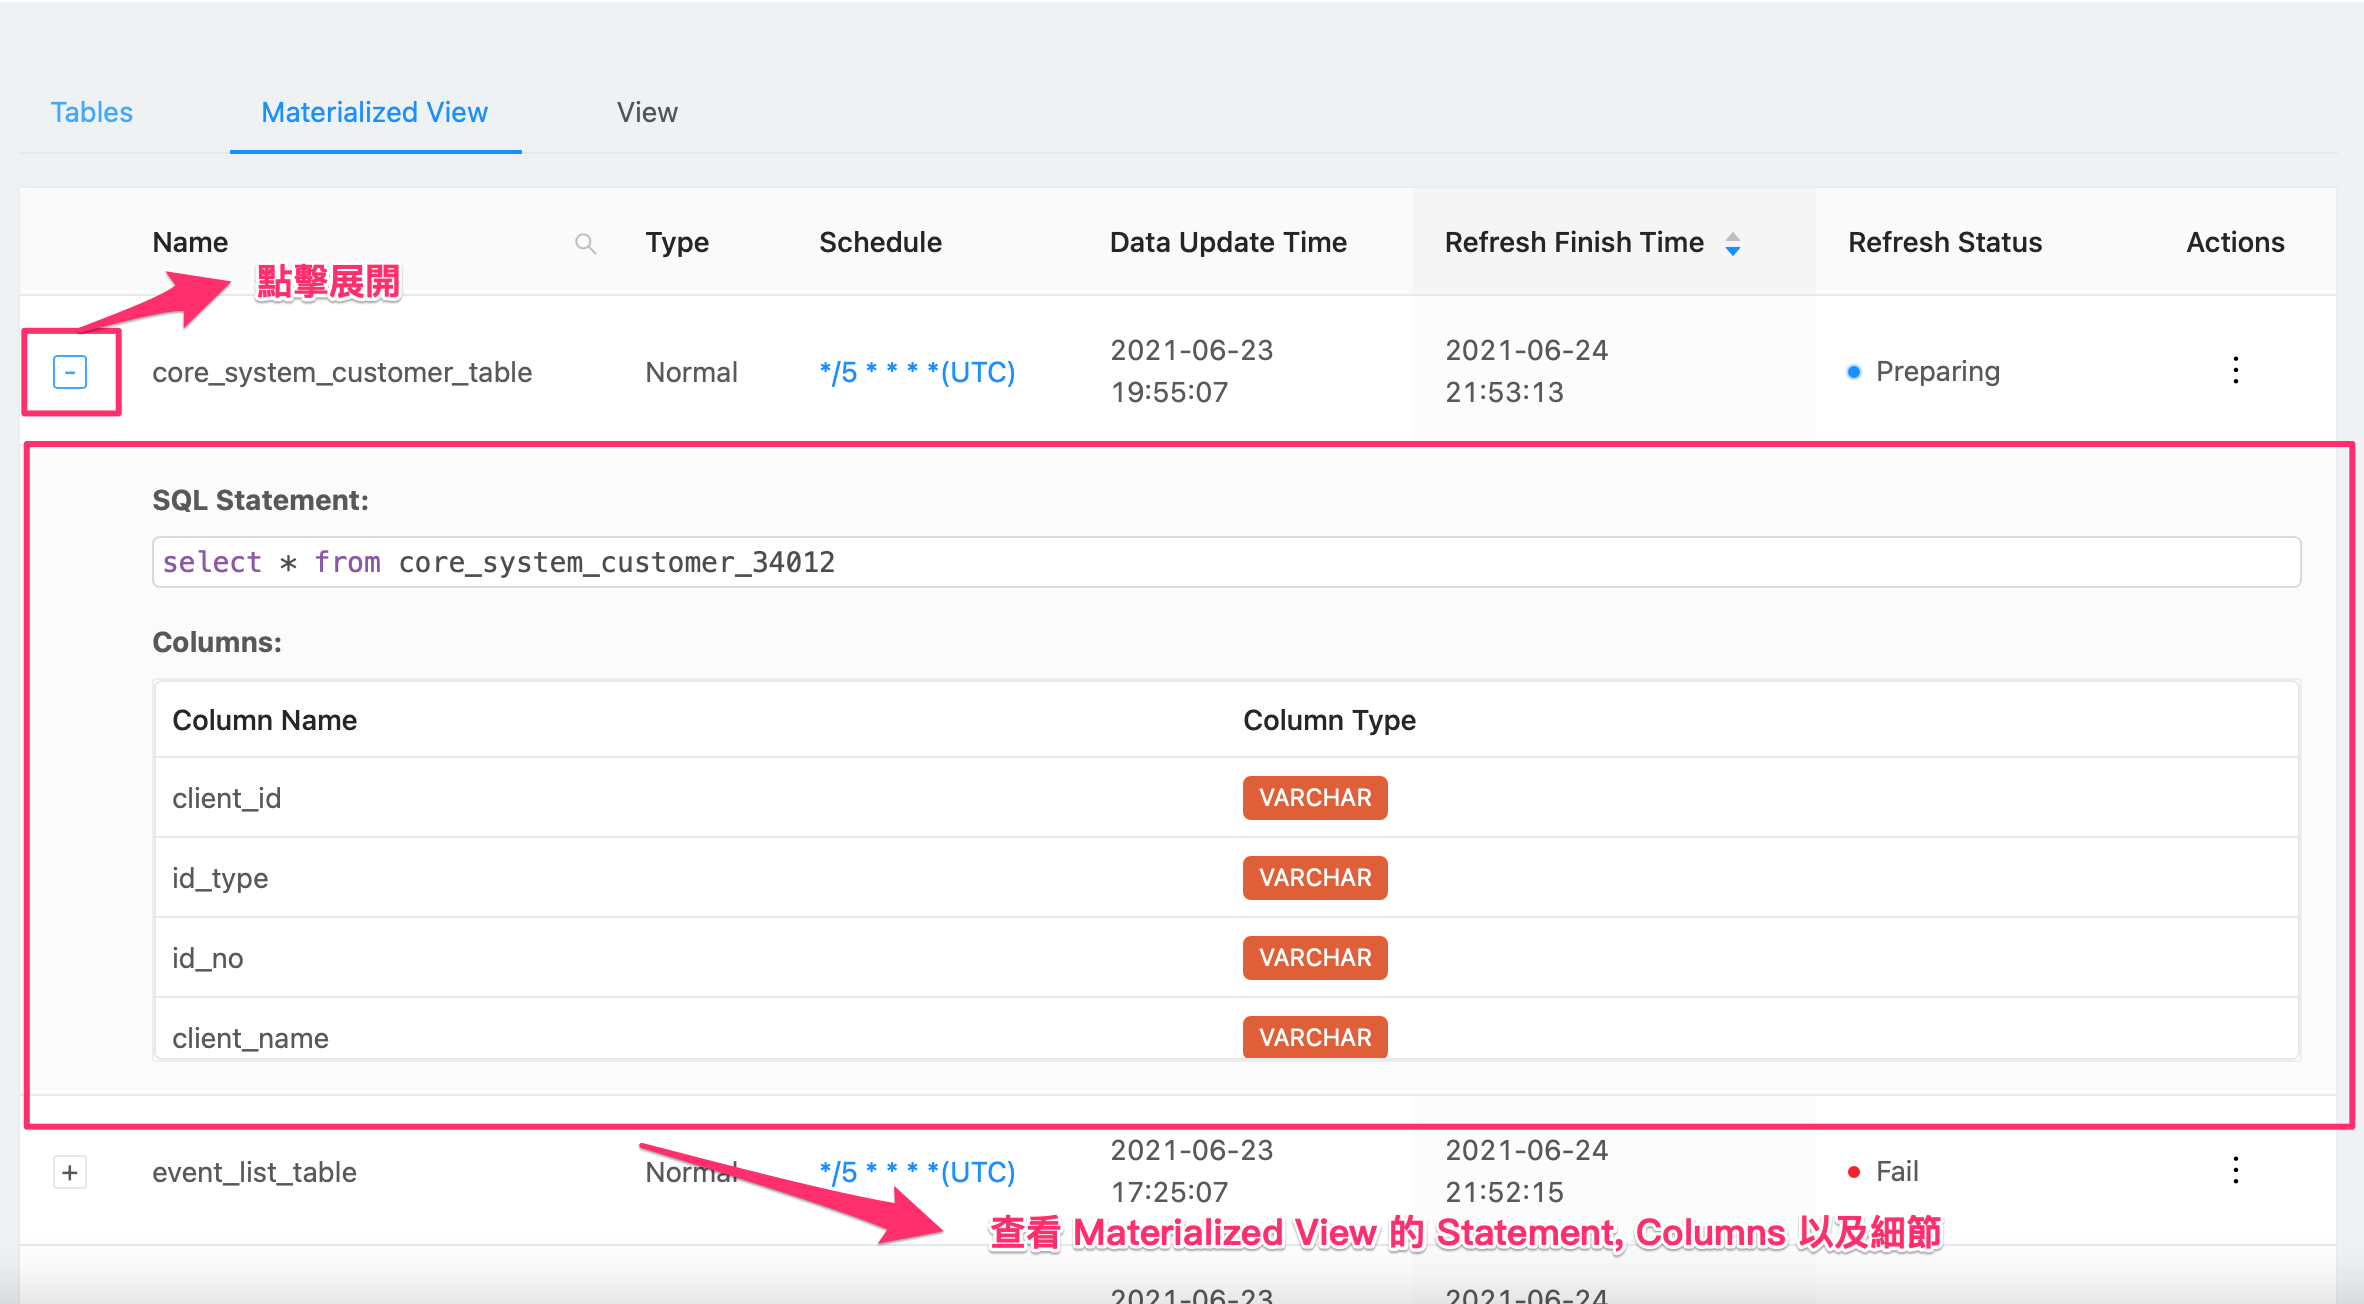Click the Name column header
The height and width of the screenshot is (1304, 2364).
point(190,242)
